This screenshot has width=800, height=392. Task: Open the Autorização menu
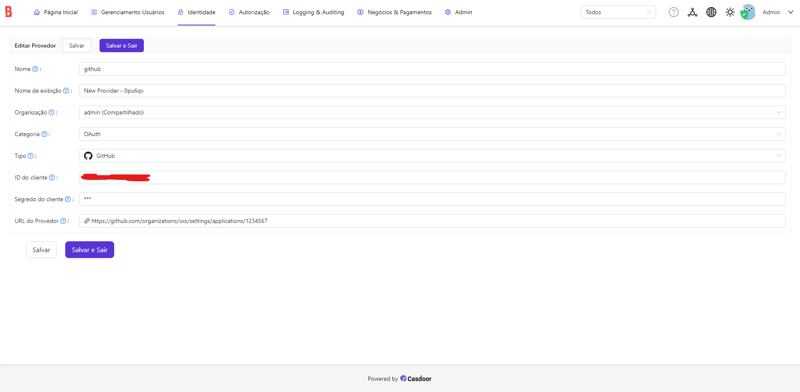point(249,12)
